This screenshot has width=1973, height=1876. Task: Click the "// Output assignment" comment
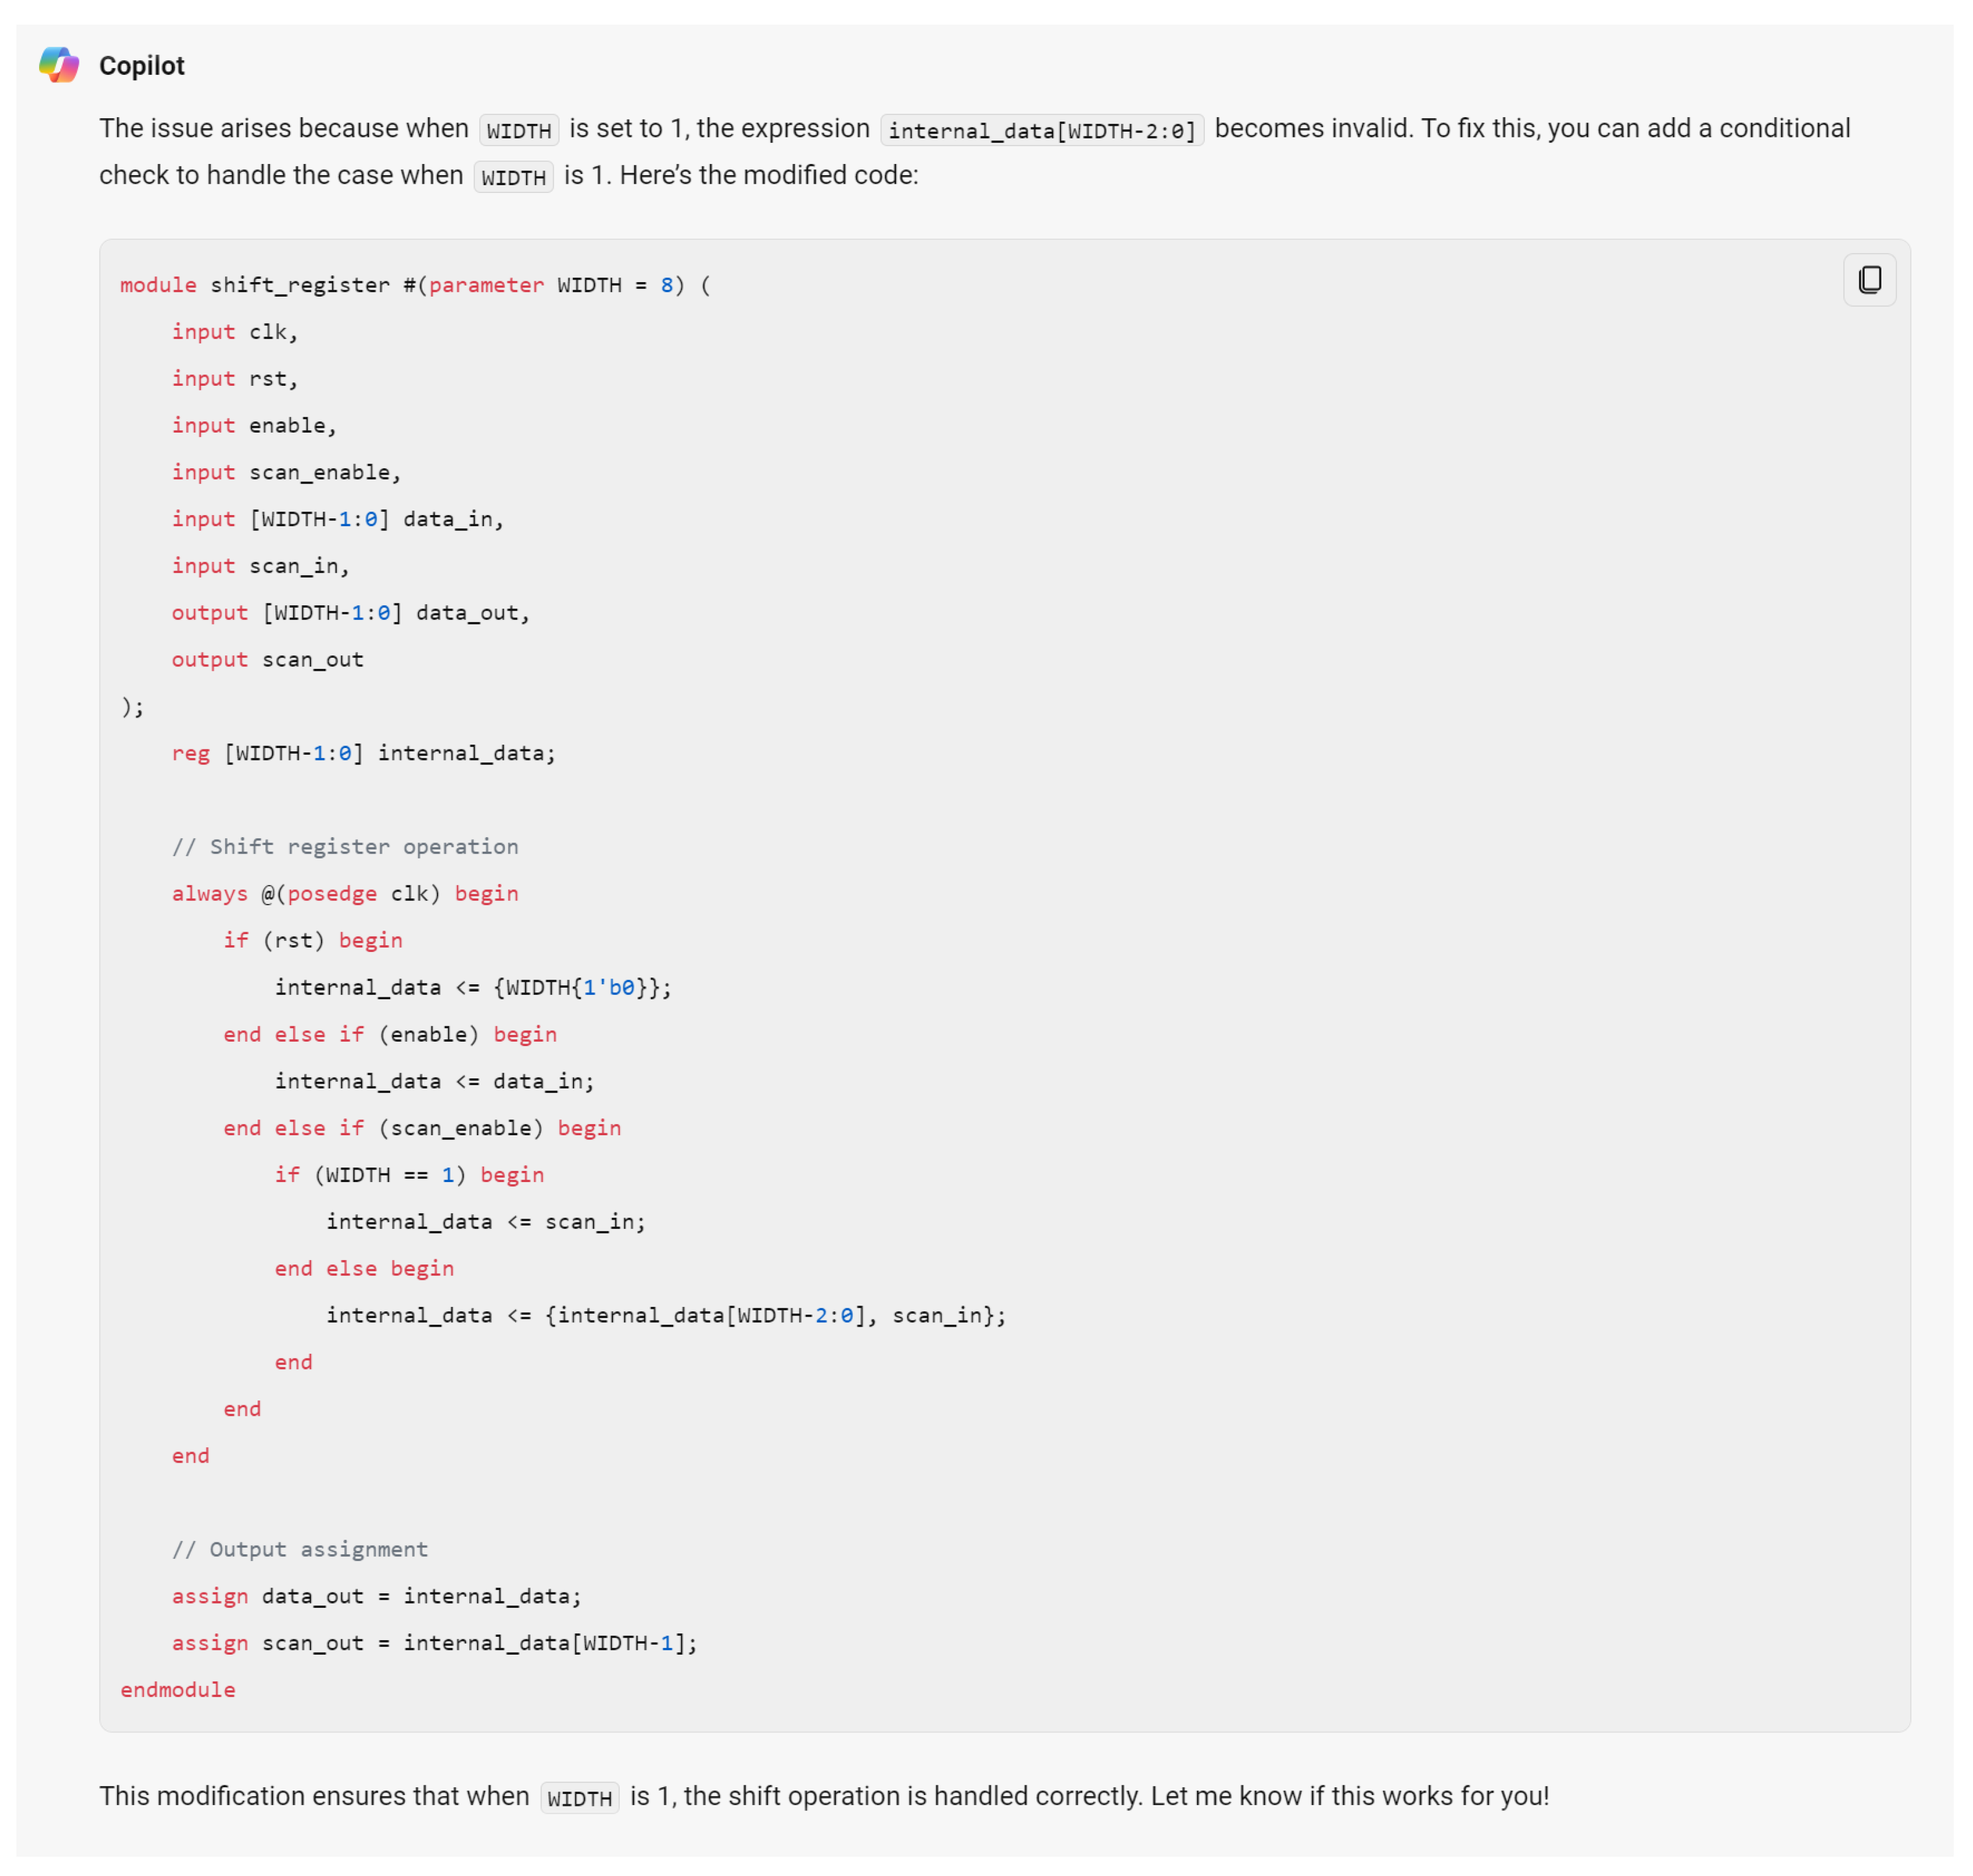pyautogui.click(x=300, y=1549)
